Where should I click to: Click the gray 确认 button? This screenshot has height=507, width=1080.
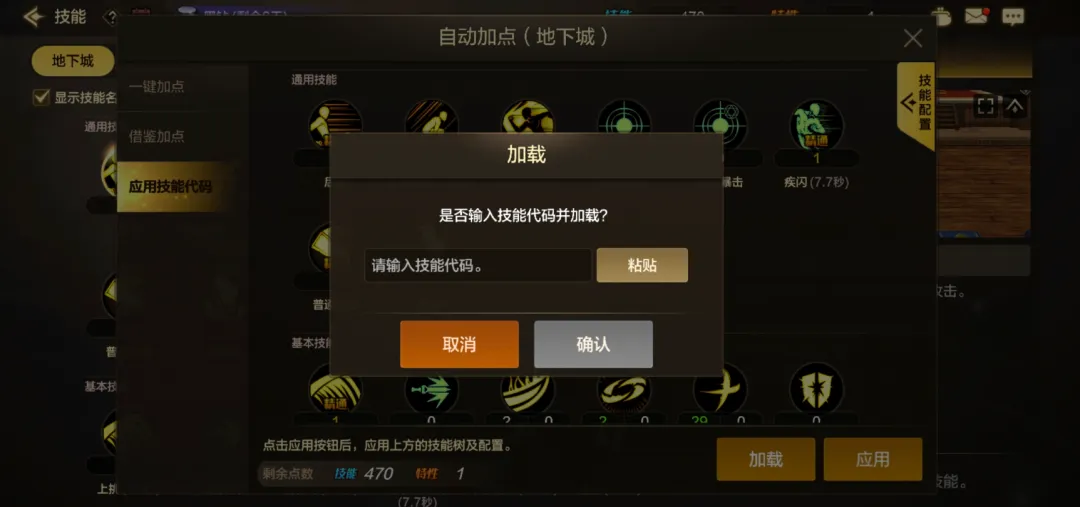coord(593,344)
